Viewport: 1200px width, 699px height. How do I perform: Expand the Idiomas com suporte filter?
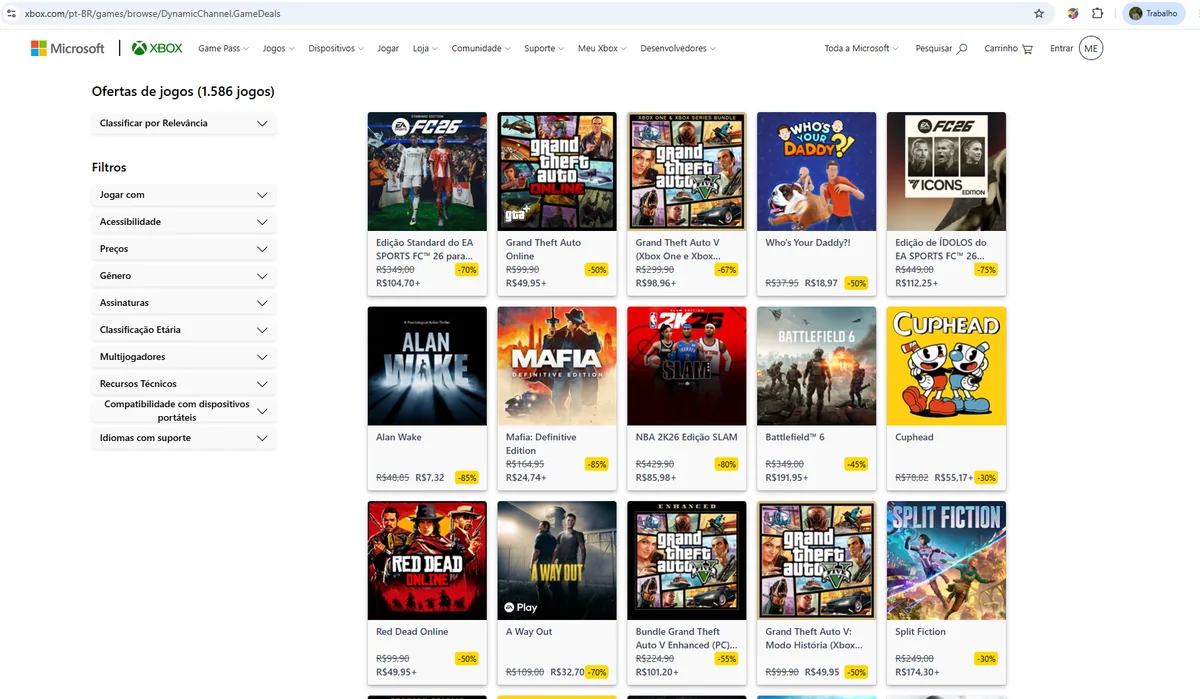(x=184, y=438)
